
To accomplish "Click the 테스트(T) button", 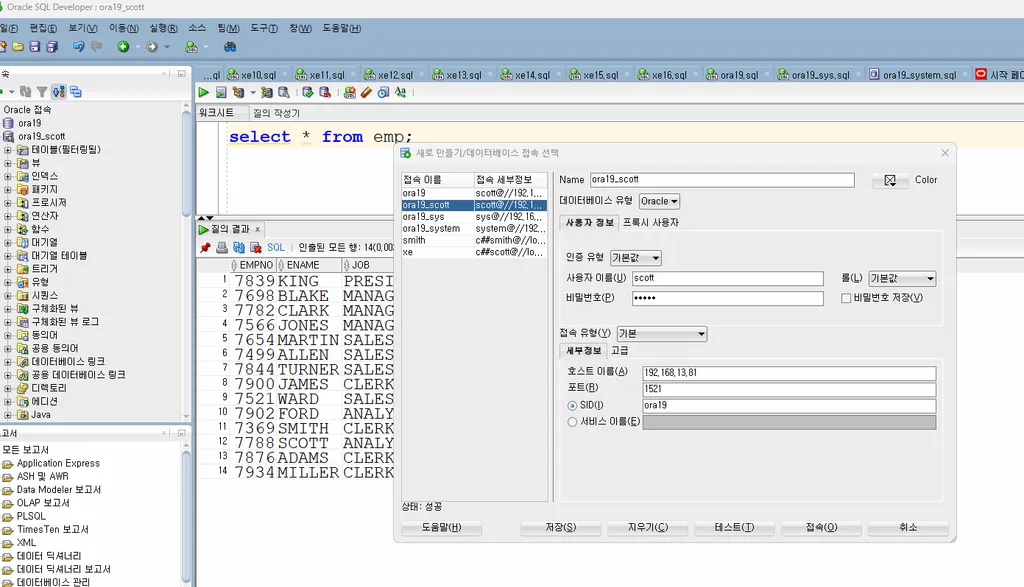I will (x=734, y=528).
